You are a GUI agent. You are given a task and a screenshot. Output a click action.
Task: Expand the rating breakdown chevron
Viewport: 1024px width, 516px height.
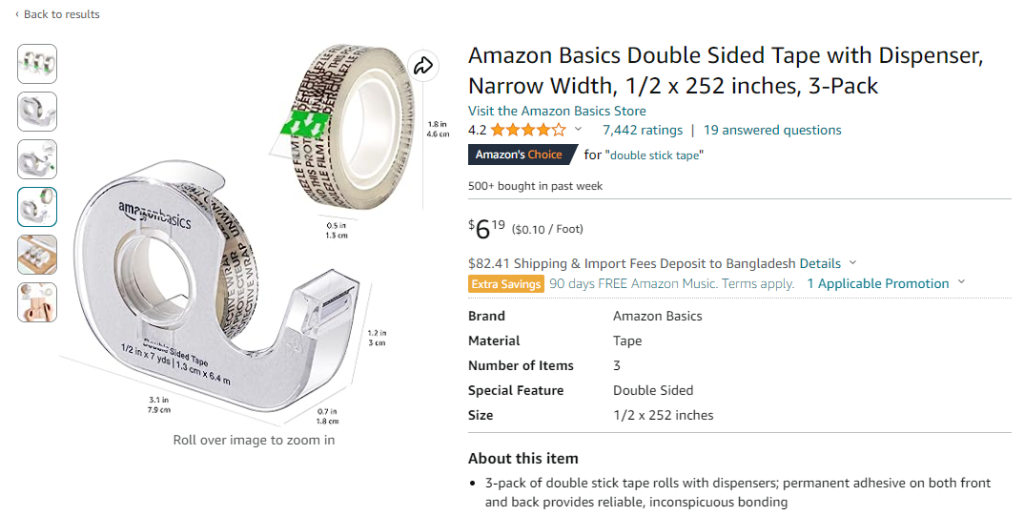pyautogui.click(x=578, y=130)
